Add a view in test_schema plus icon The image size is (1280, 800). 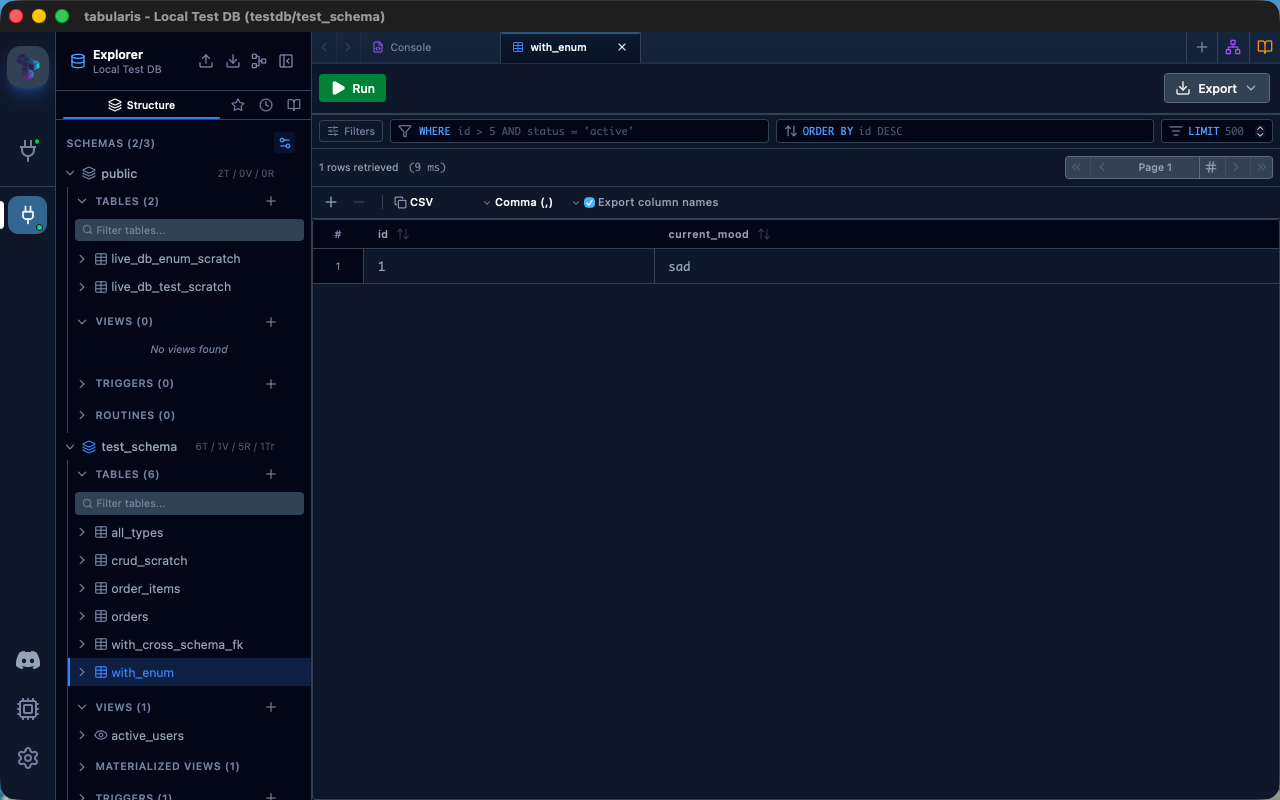(271, 707)
